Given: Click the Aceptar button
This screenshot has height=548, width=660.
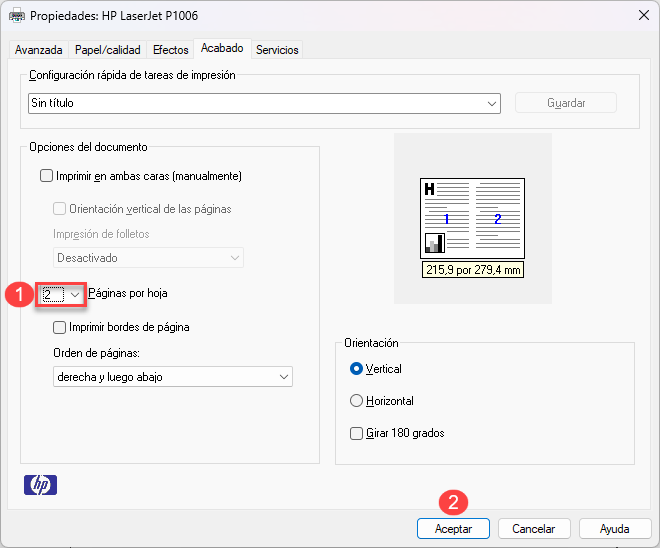Looking at the screenshot, I should click(453, 529).
